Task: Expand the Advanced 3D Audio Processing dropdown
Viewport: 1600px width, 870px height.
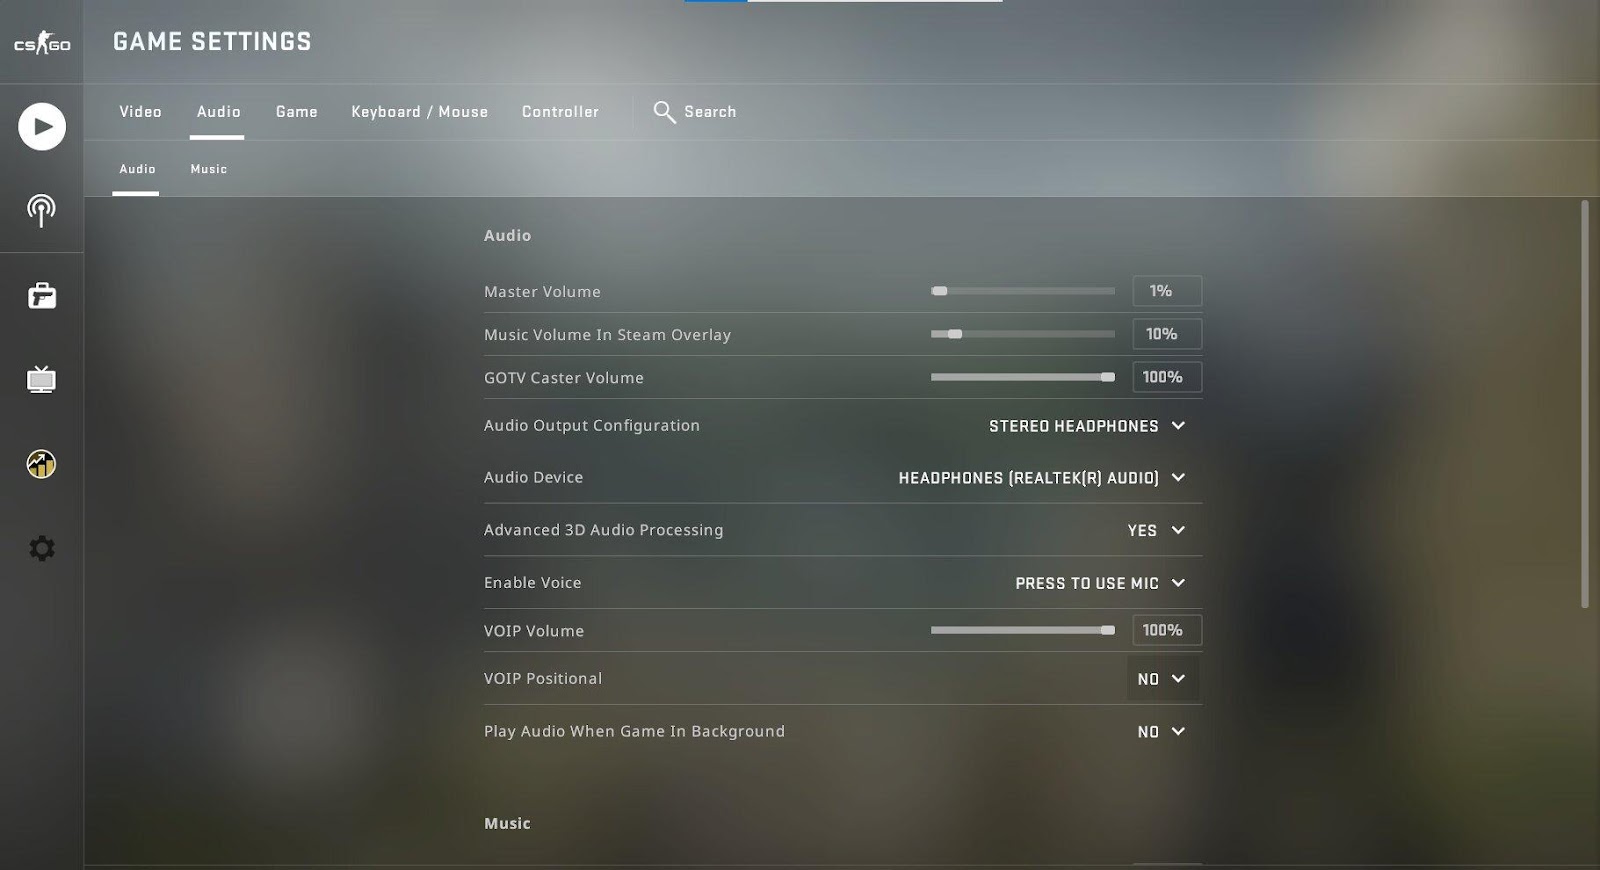Action: 1156,531
